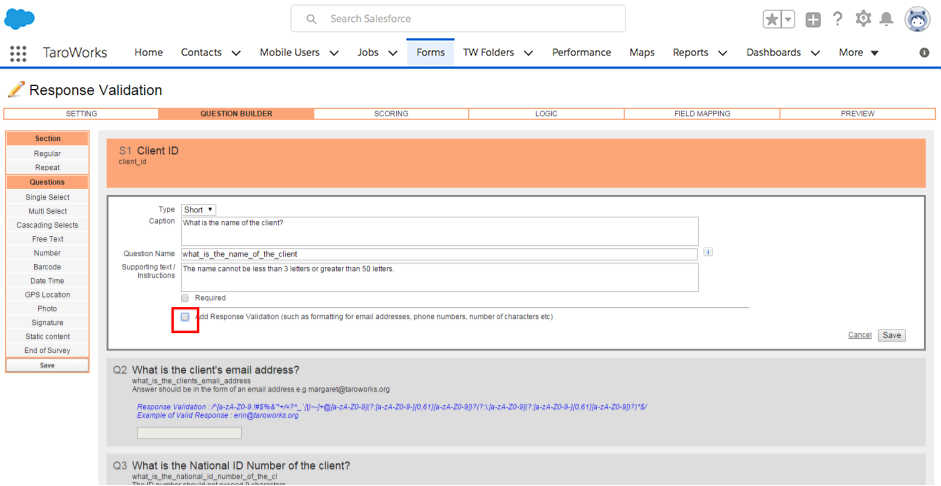This screenshot has width=941, height=486.
Task: Open the More navigation menu
Action: (859, 52)
